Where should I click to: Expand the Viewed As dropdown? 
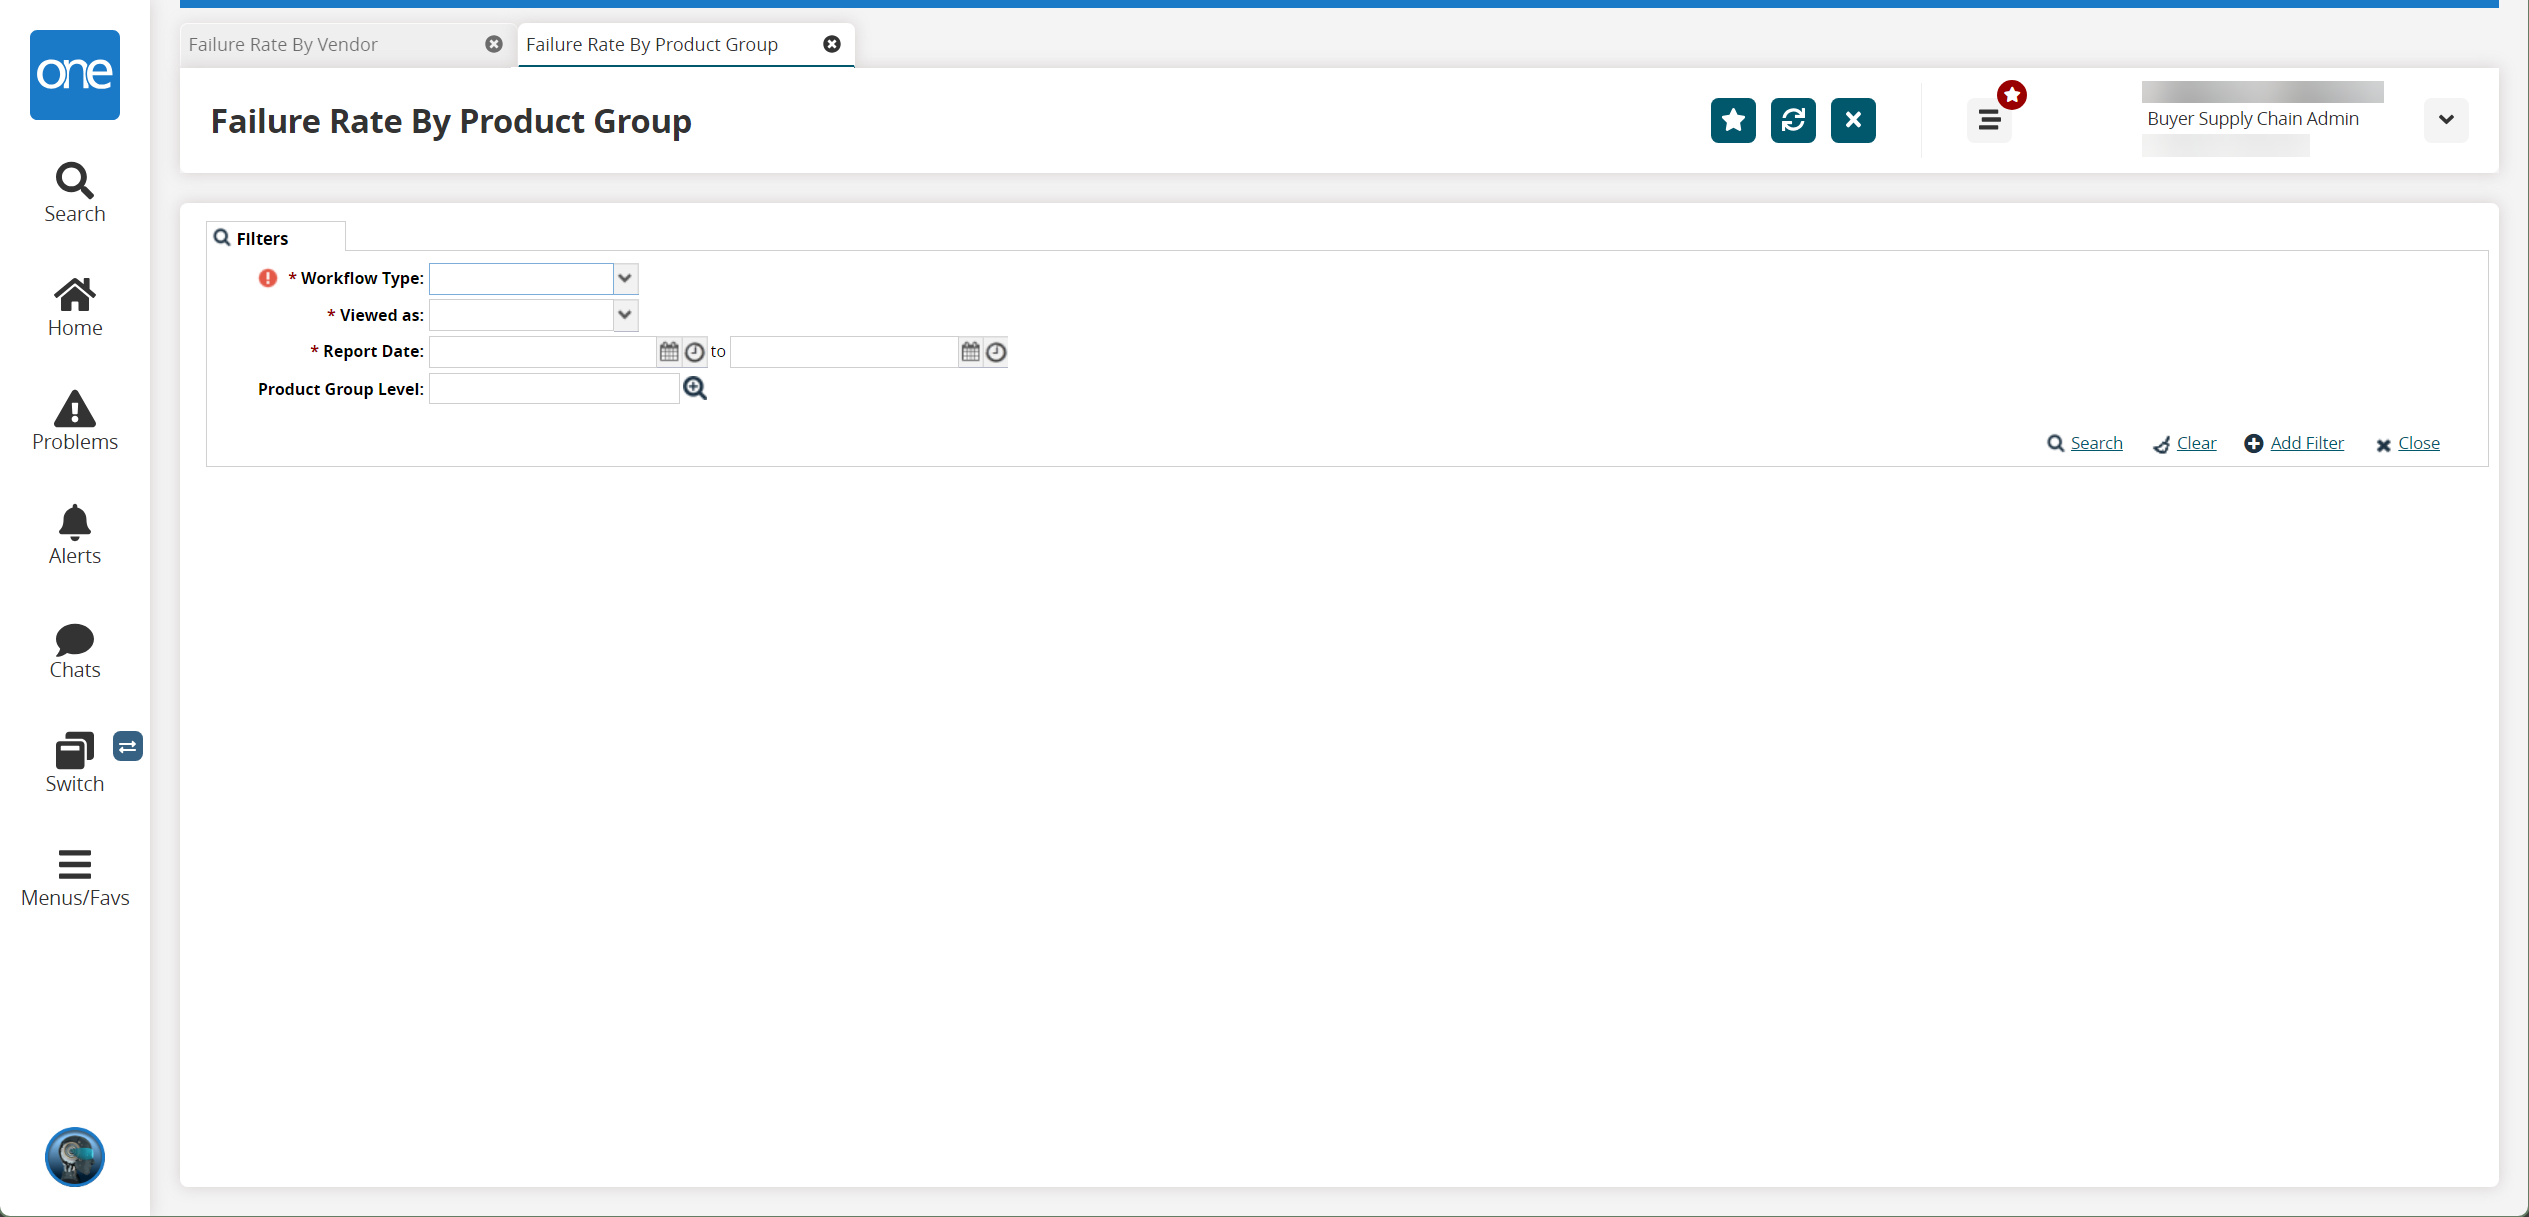(626, 314)
